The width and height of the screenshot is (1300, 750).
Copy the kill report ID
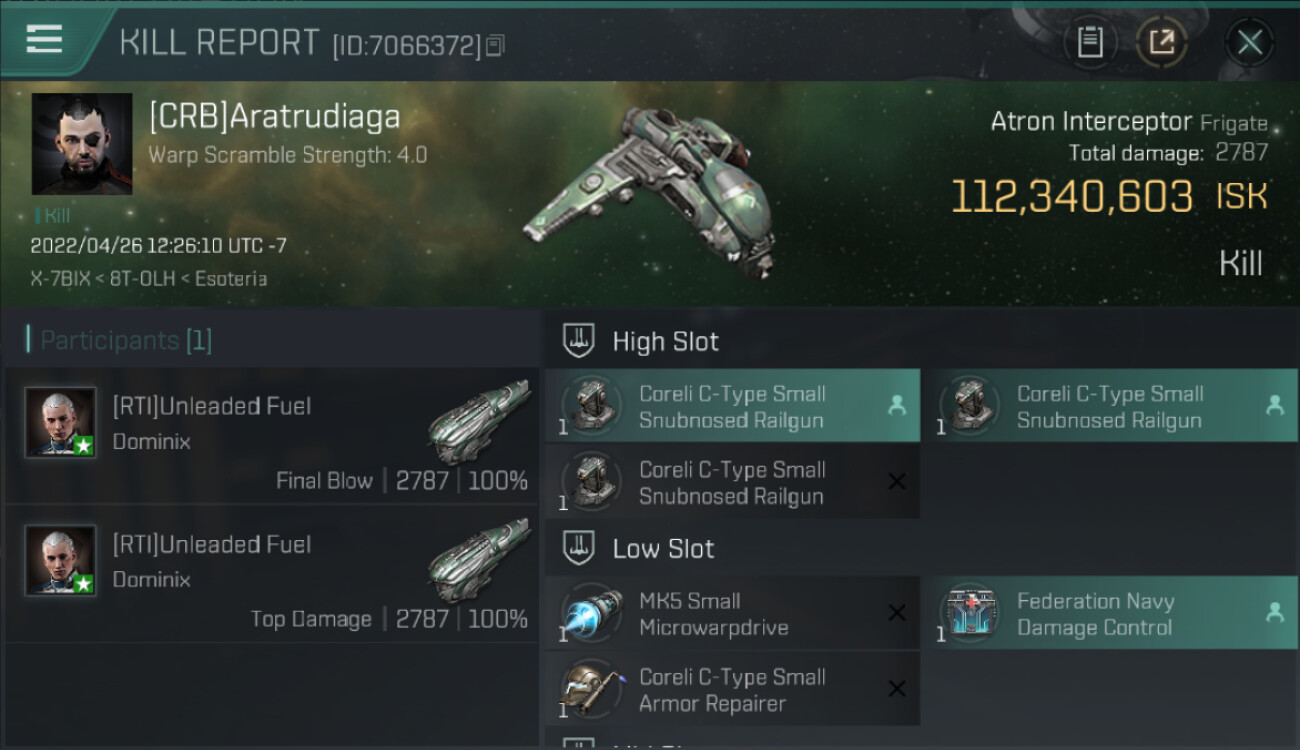point(496,45)
